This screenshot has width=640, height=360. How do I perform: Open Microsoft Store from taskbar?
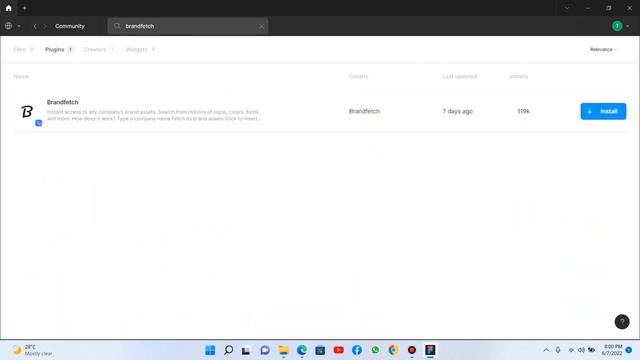point(320,350)
